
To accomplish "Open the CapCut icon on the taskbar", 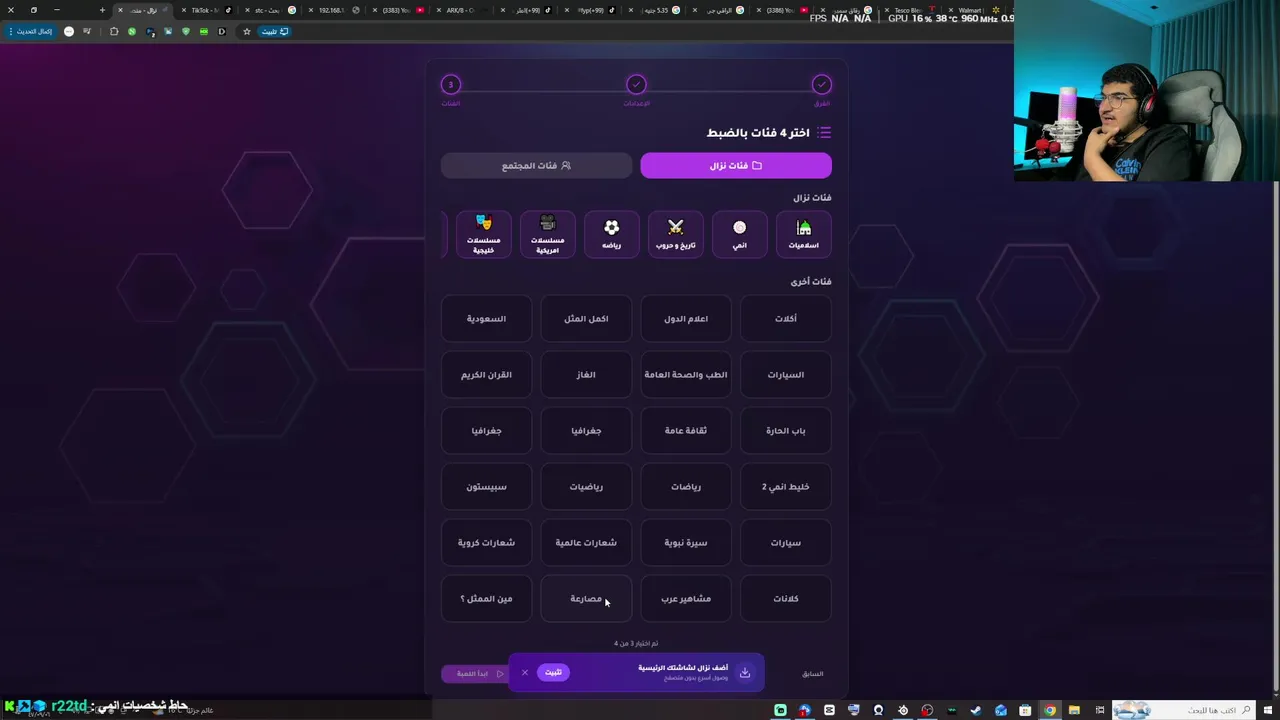I will click(x=829, y=710).
